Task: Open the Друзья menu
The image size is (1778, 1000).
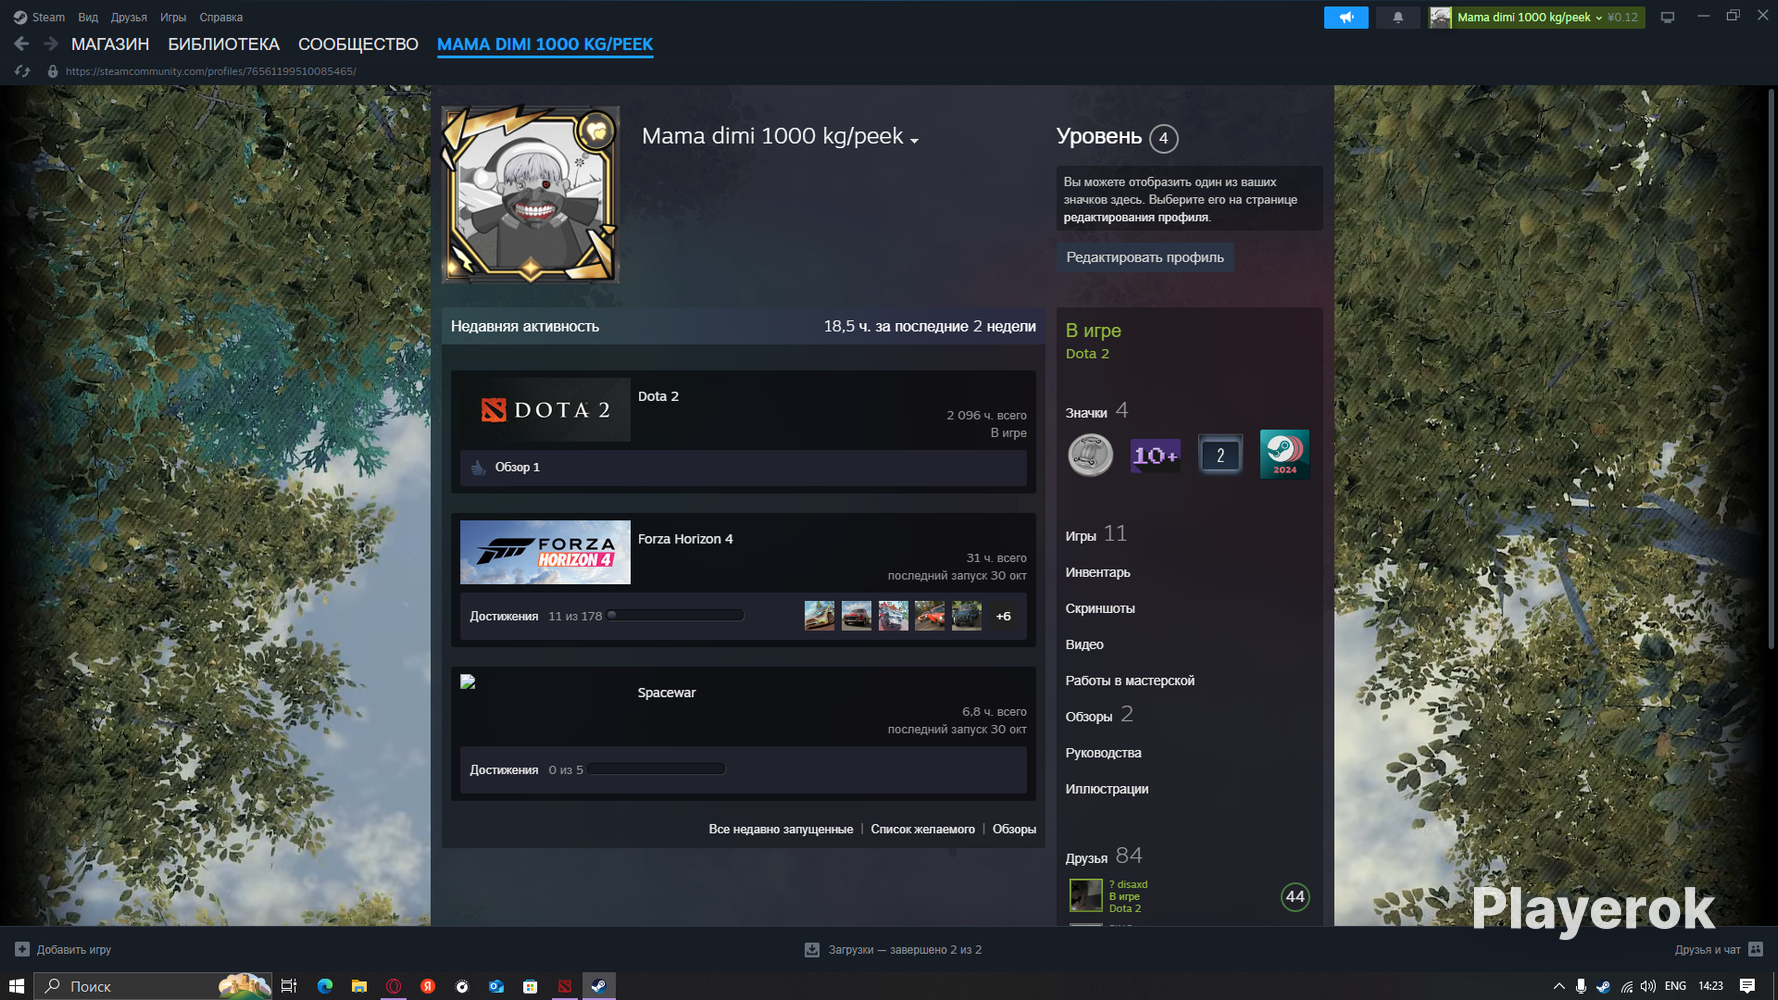Action: (129, 17)
